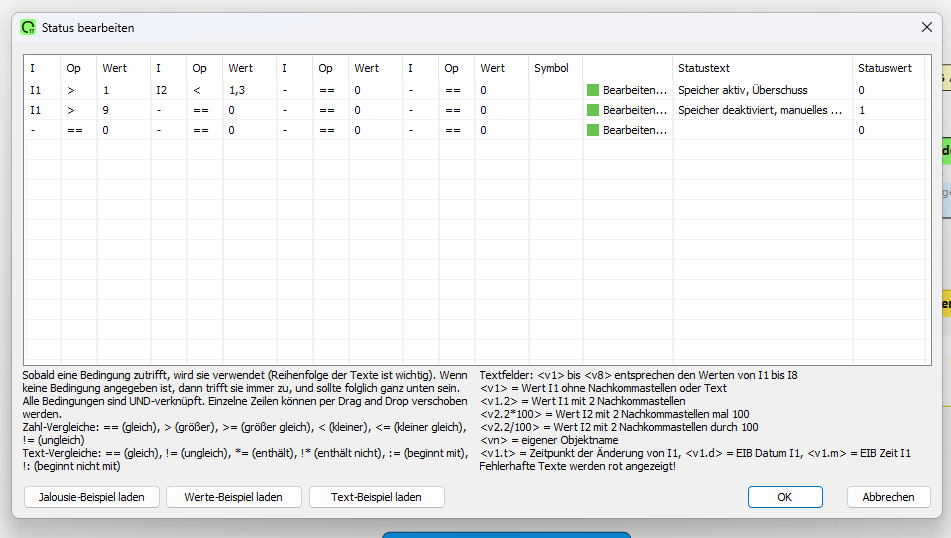Select the '<' operator cell in first row
The width and height of the screenshot is (951, 538).
click(204, 90)
